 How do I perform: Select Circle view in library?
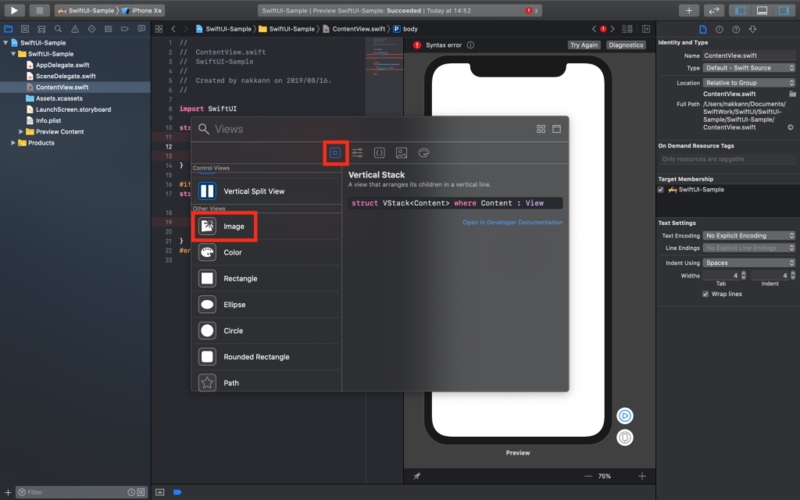[266, 331]
